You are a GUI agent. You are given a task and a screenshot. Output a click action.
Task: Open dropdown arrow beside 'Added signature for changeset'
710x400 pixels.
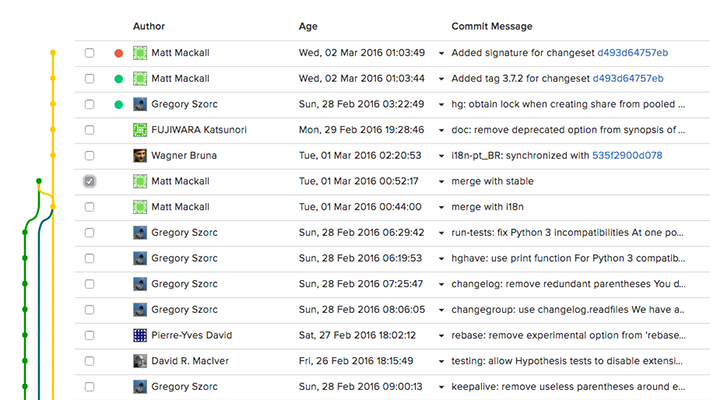click(x=441, y=53)
